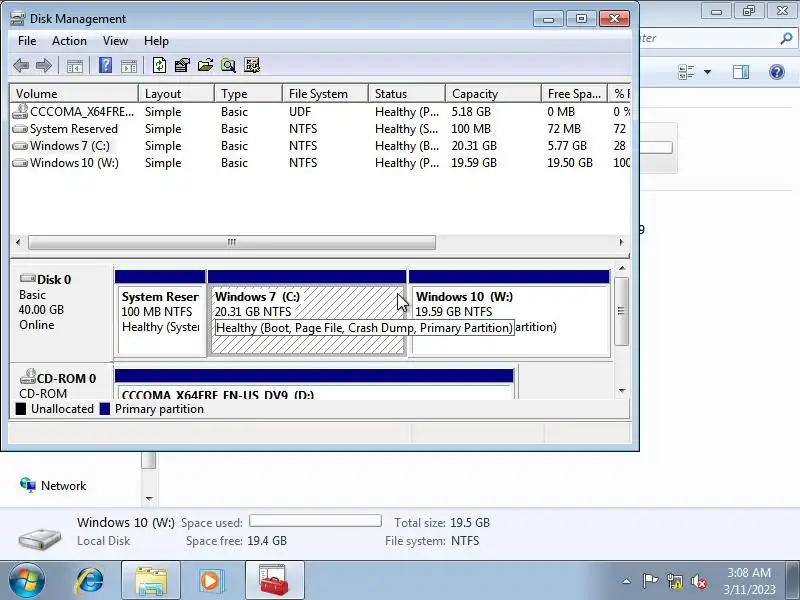Sort by the Free Space column header

(x=574, y=94)
